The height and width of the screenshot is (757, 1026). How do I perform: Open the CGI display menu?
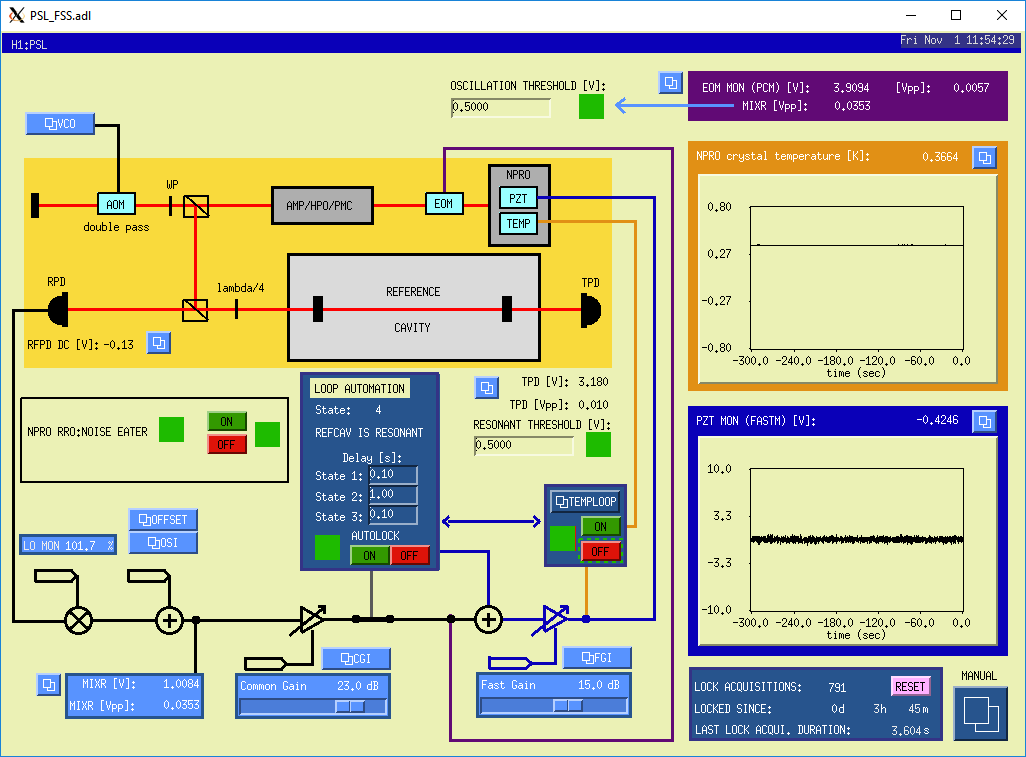coord(356,658)
